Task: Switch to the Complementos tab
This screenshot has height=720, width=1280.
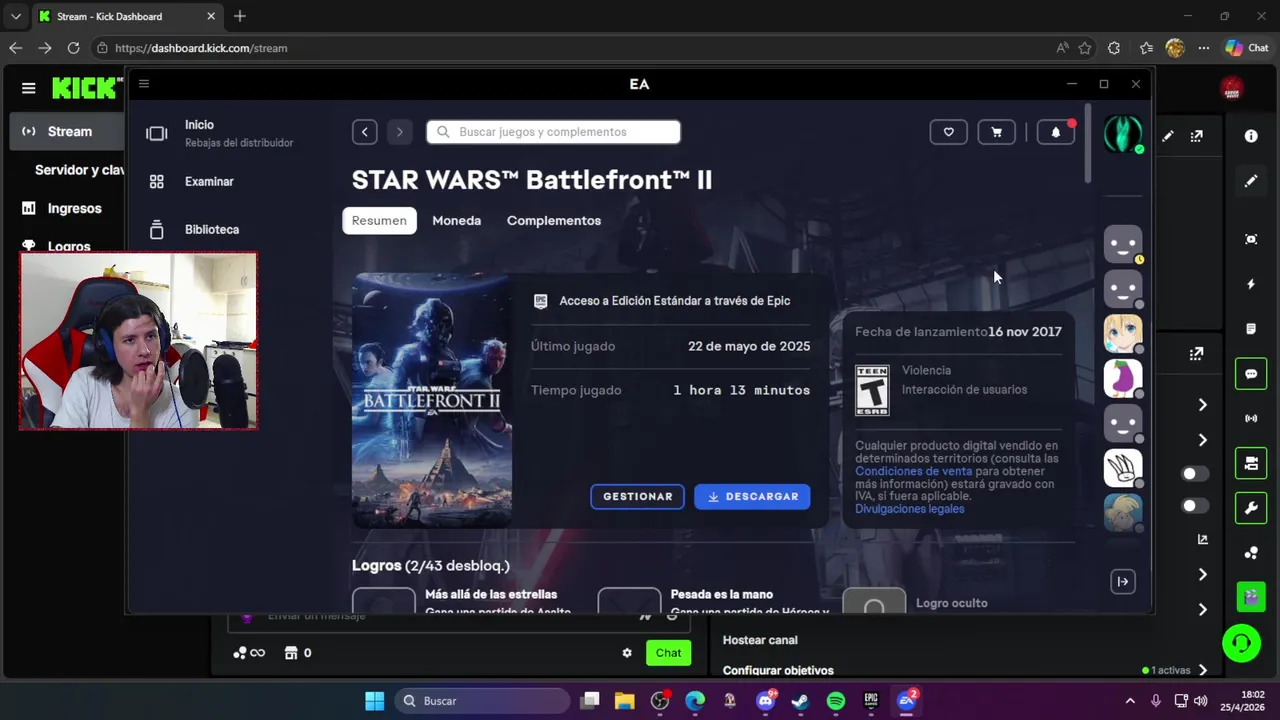Action: point(554,220)
